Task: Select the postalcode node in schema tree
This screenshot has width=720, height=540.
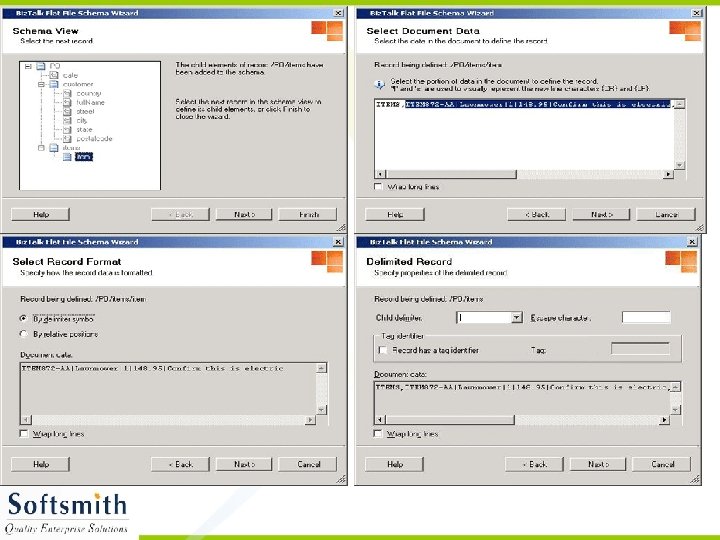Action: pos(94,139)
